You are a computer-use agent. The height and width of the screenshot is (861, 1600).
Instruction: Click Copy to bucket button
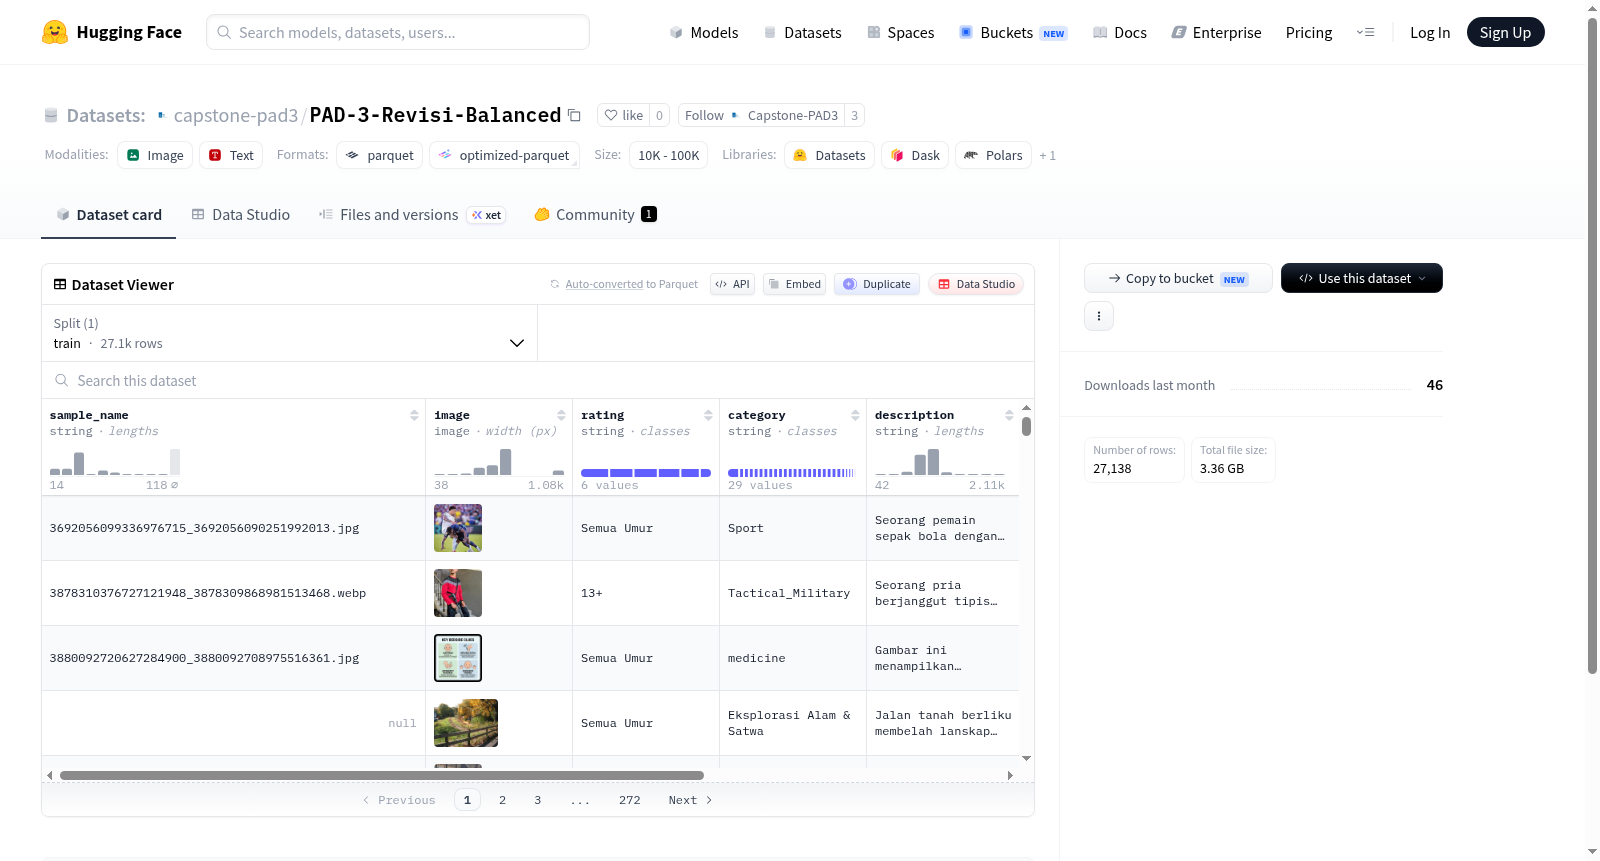(x=1178, y=278)
